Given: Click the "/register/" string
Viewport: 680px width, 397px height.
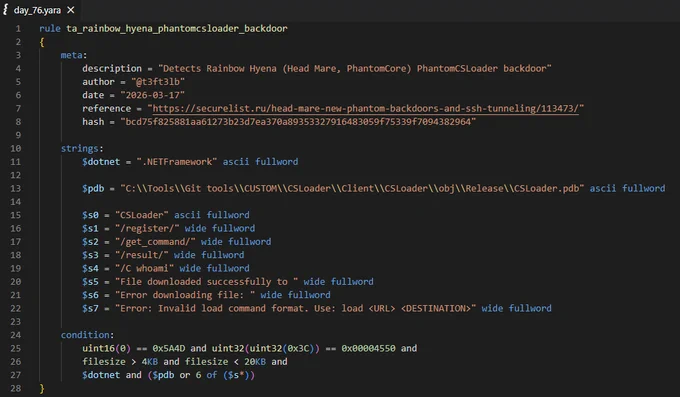Looking at the screenshot, I should (147, 228).
